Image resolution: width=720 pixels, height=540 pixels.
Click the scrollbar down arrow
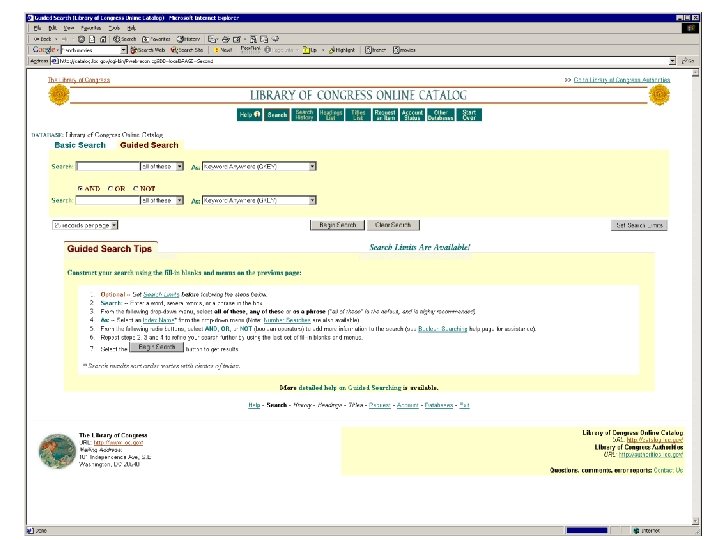click(x=695, y=521)
